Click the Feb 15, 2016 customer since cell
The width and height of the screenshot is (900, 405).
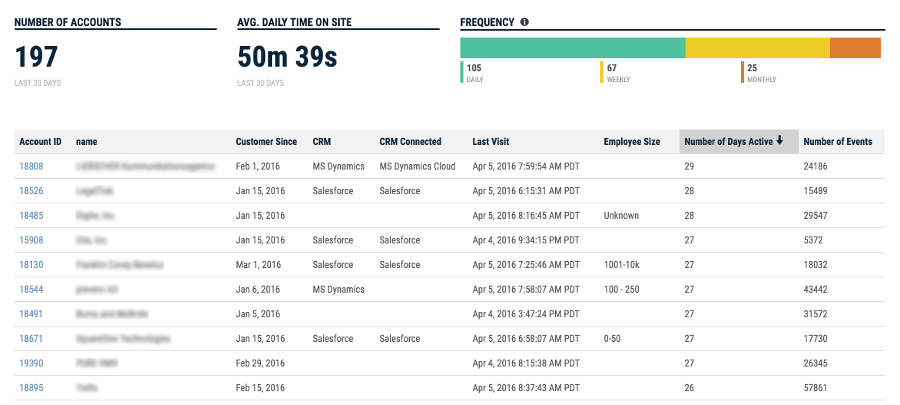260,388
